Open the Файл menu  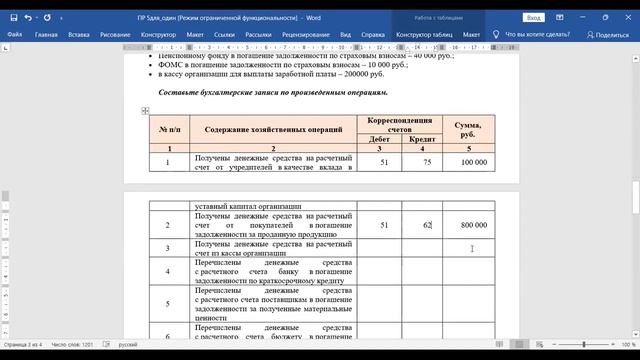click(15, 35)
